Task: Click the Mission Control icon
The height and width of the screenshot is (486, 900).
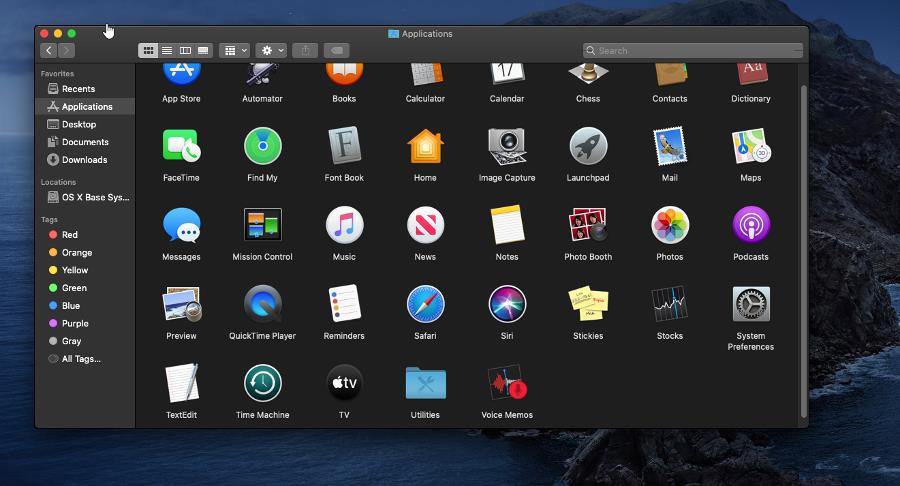Action: (263, 225)
